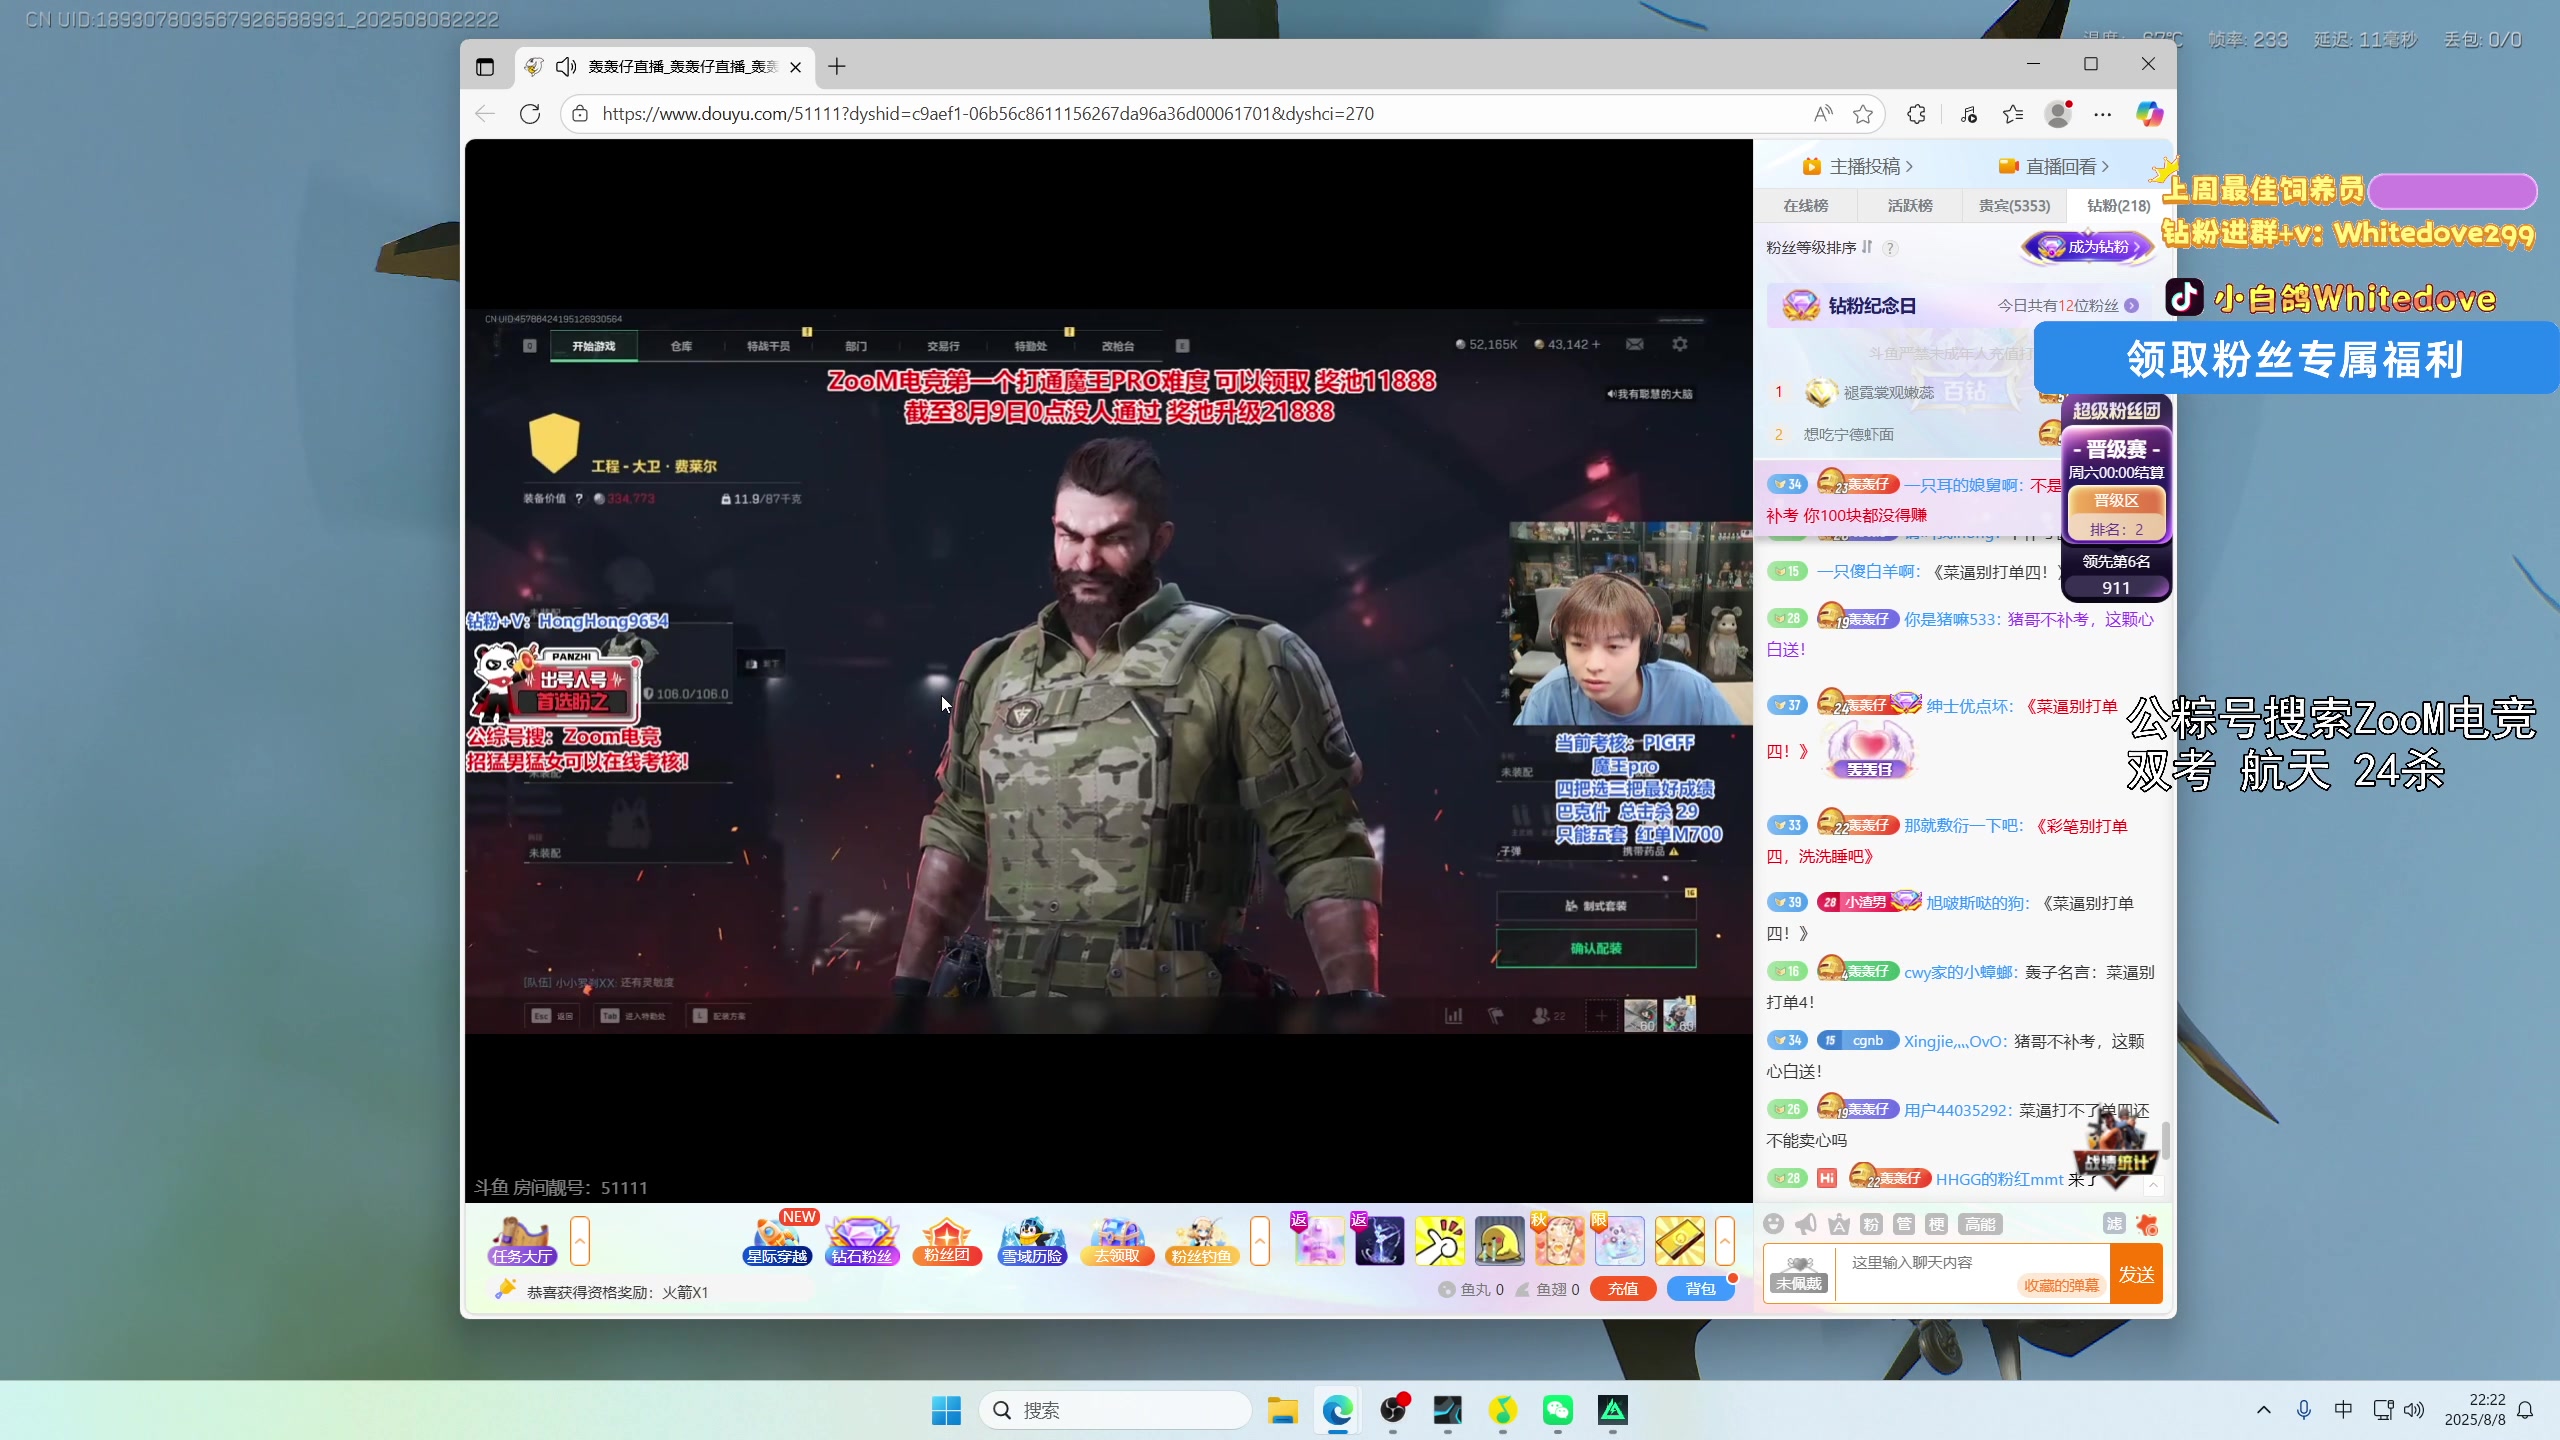The width and height of the screenshot is (2560, 1440).
Task: Select the gold bar gift
Action: click(x=1680, y=1241)
